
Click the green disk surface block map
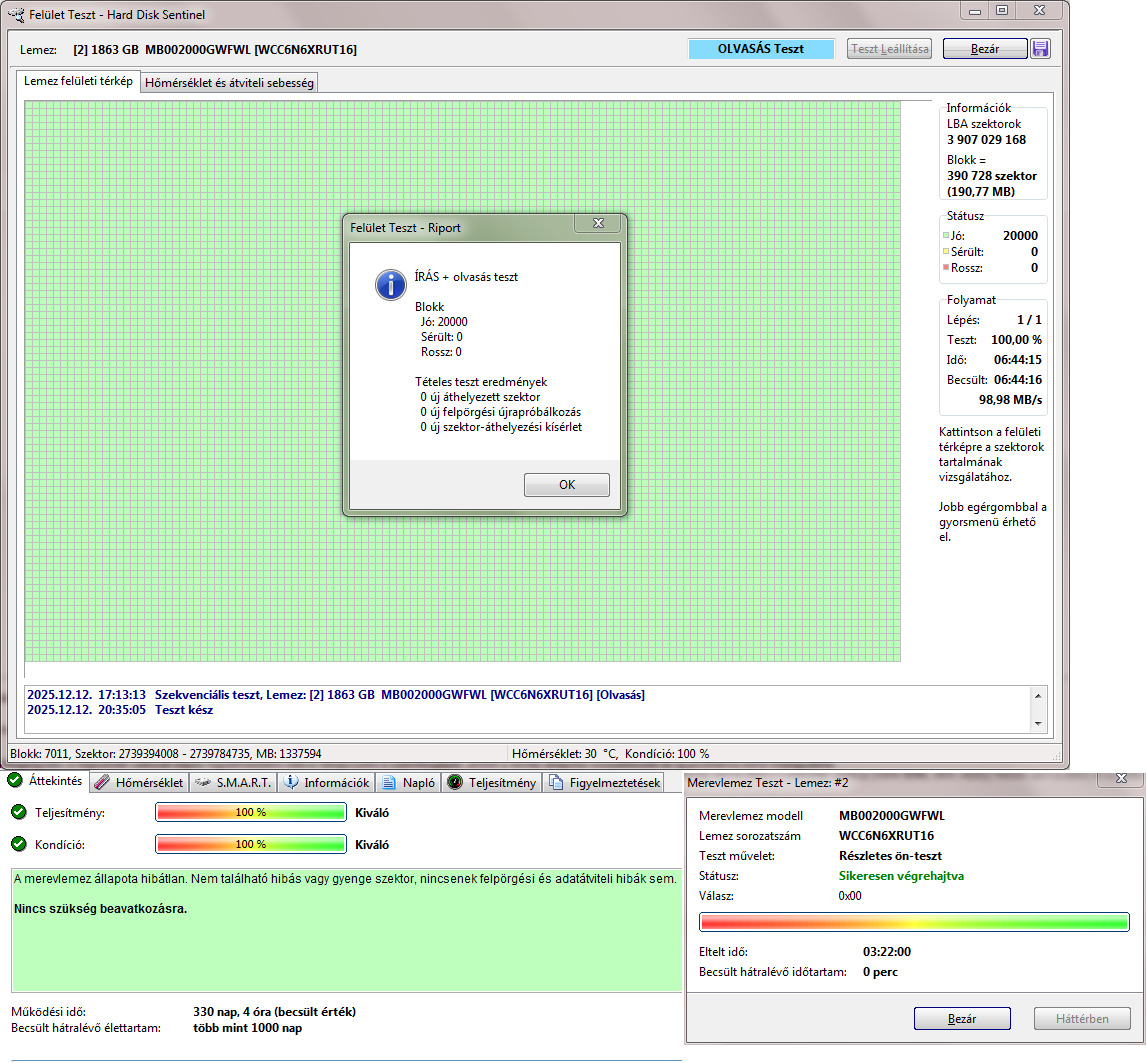coord(462,381)
